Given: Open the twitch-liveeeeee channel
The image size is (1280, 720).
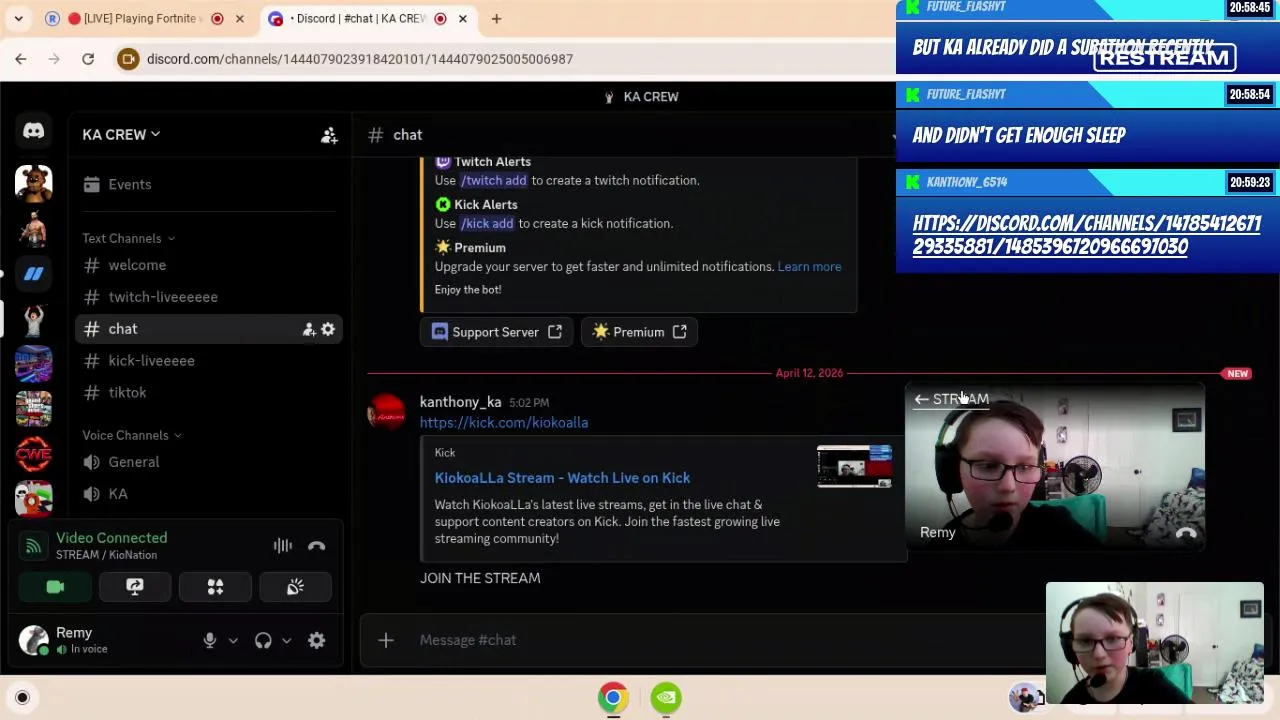Looking at the screenshot, I should coord(163,297).
